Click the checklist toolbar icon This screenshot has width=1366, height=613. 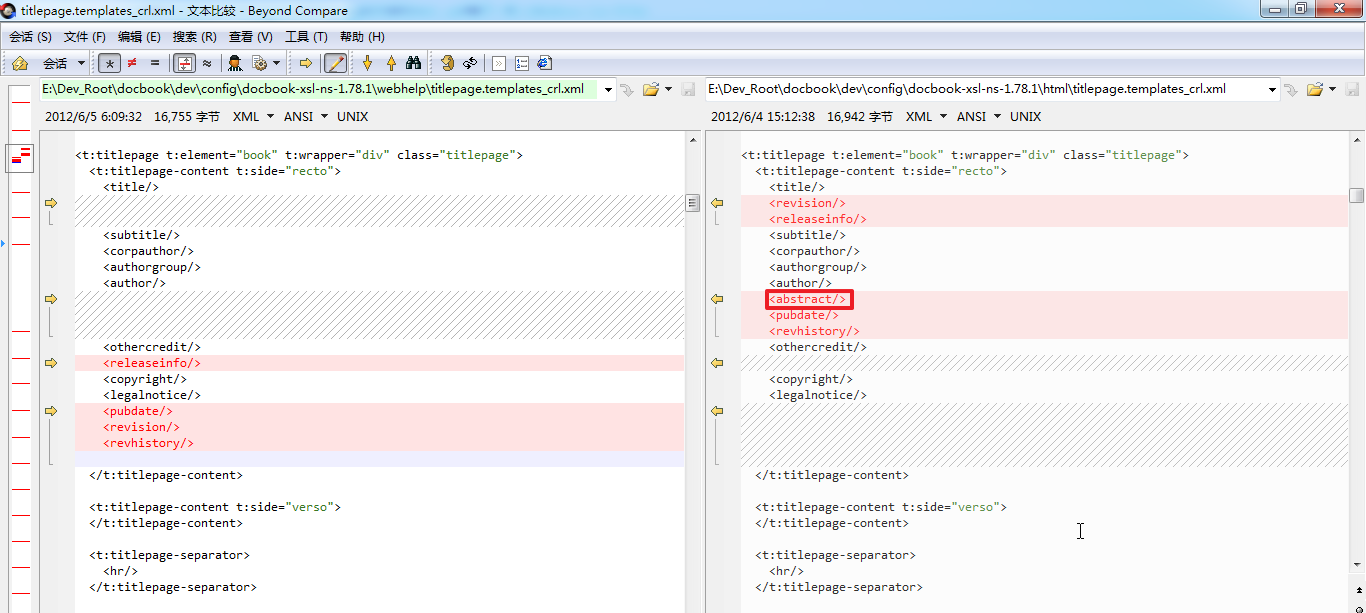(522, 63)
